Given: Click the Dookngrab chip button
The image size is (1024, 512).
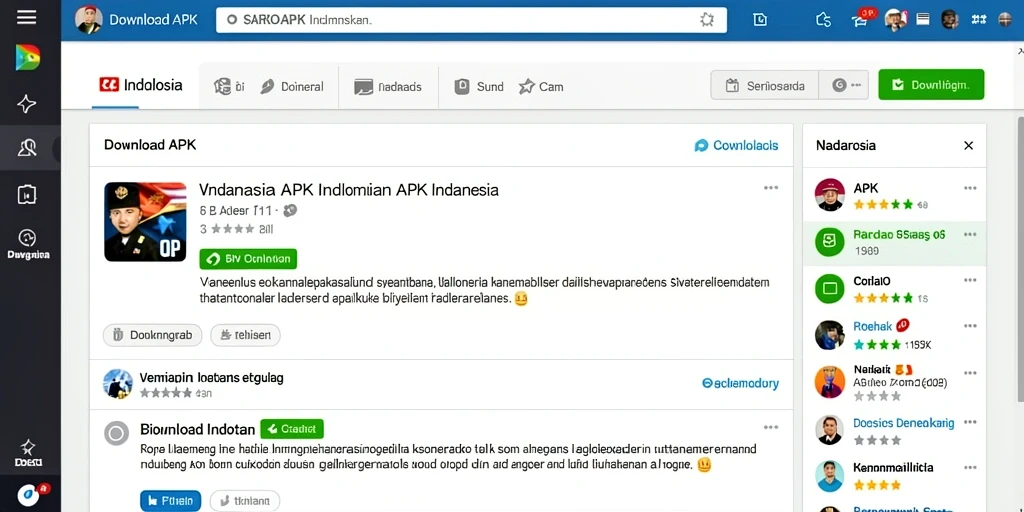Looking at the screenshot, I should [152, 335].
